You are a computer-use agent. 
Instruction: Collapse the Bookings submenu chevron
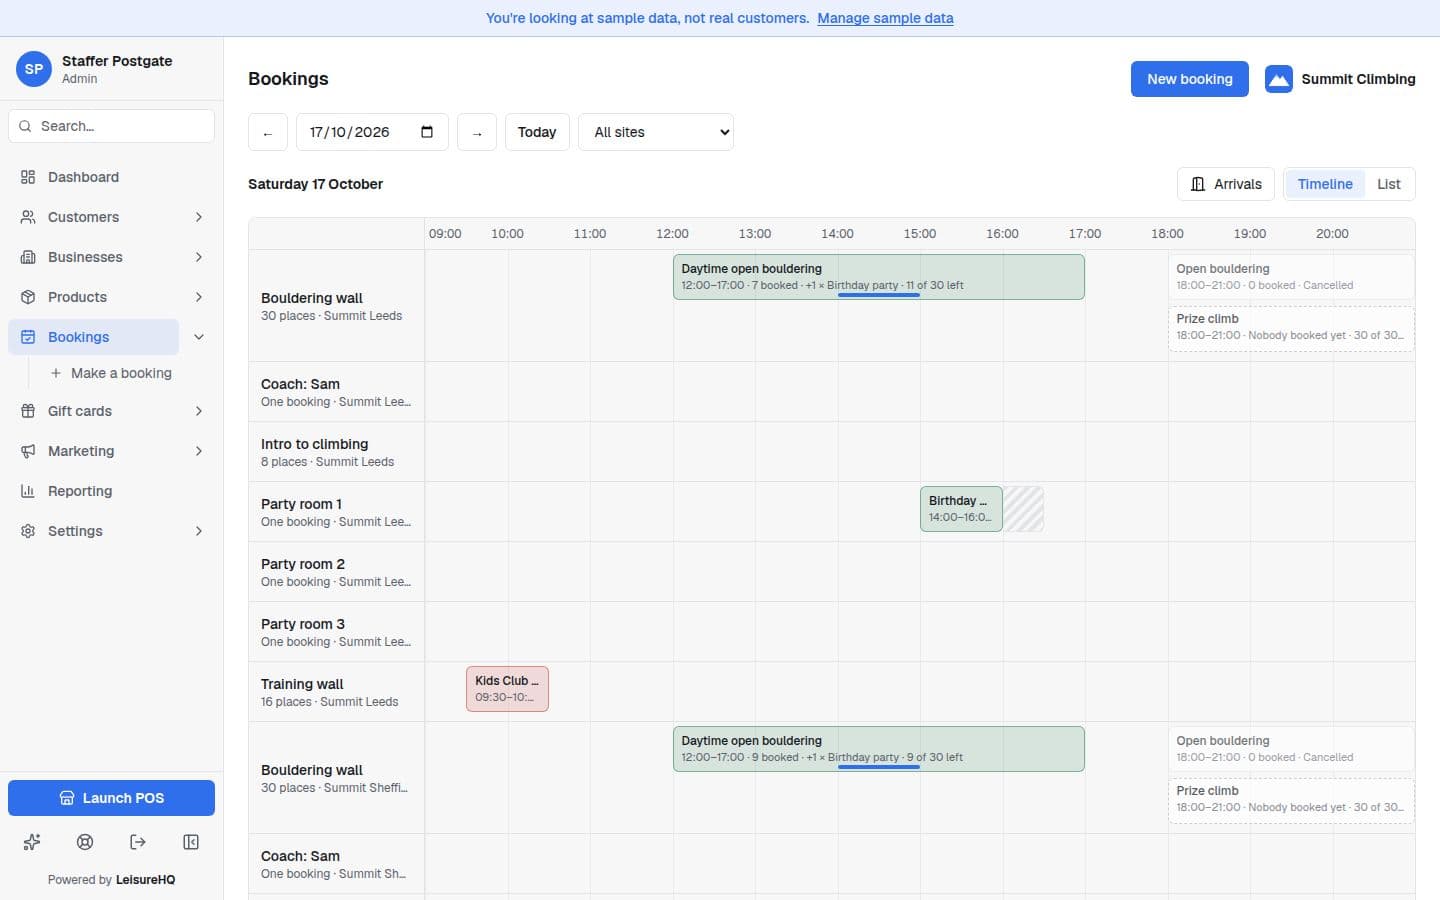pyautogui.click(x=199, y=337)
